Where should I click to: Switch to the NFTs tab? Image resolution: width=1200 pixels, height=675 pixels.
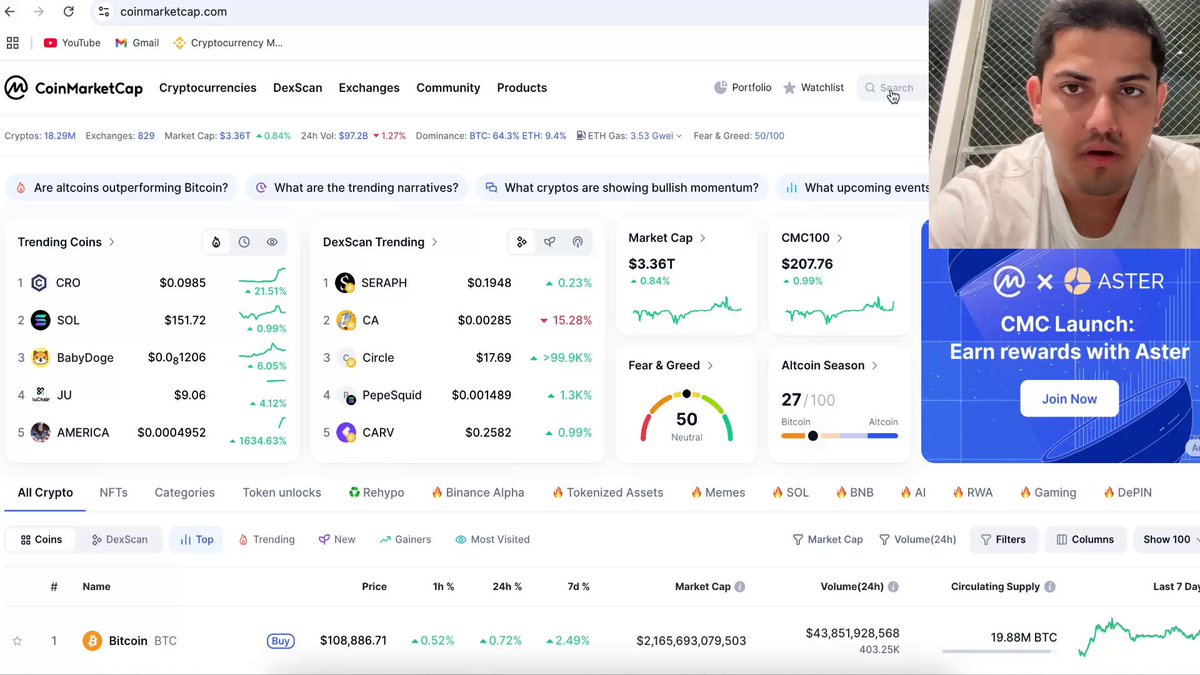[x=113, y=493]
